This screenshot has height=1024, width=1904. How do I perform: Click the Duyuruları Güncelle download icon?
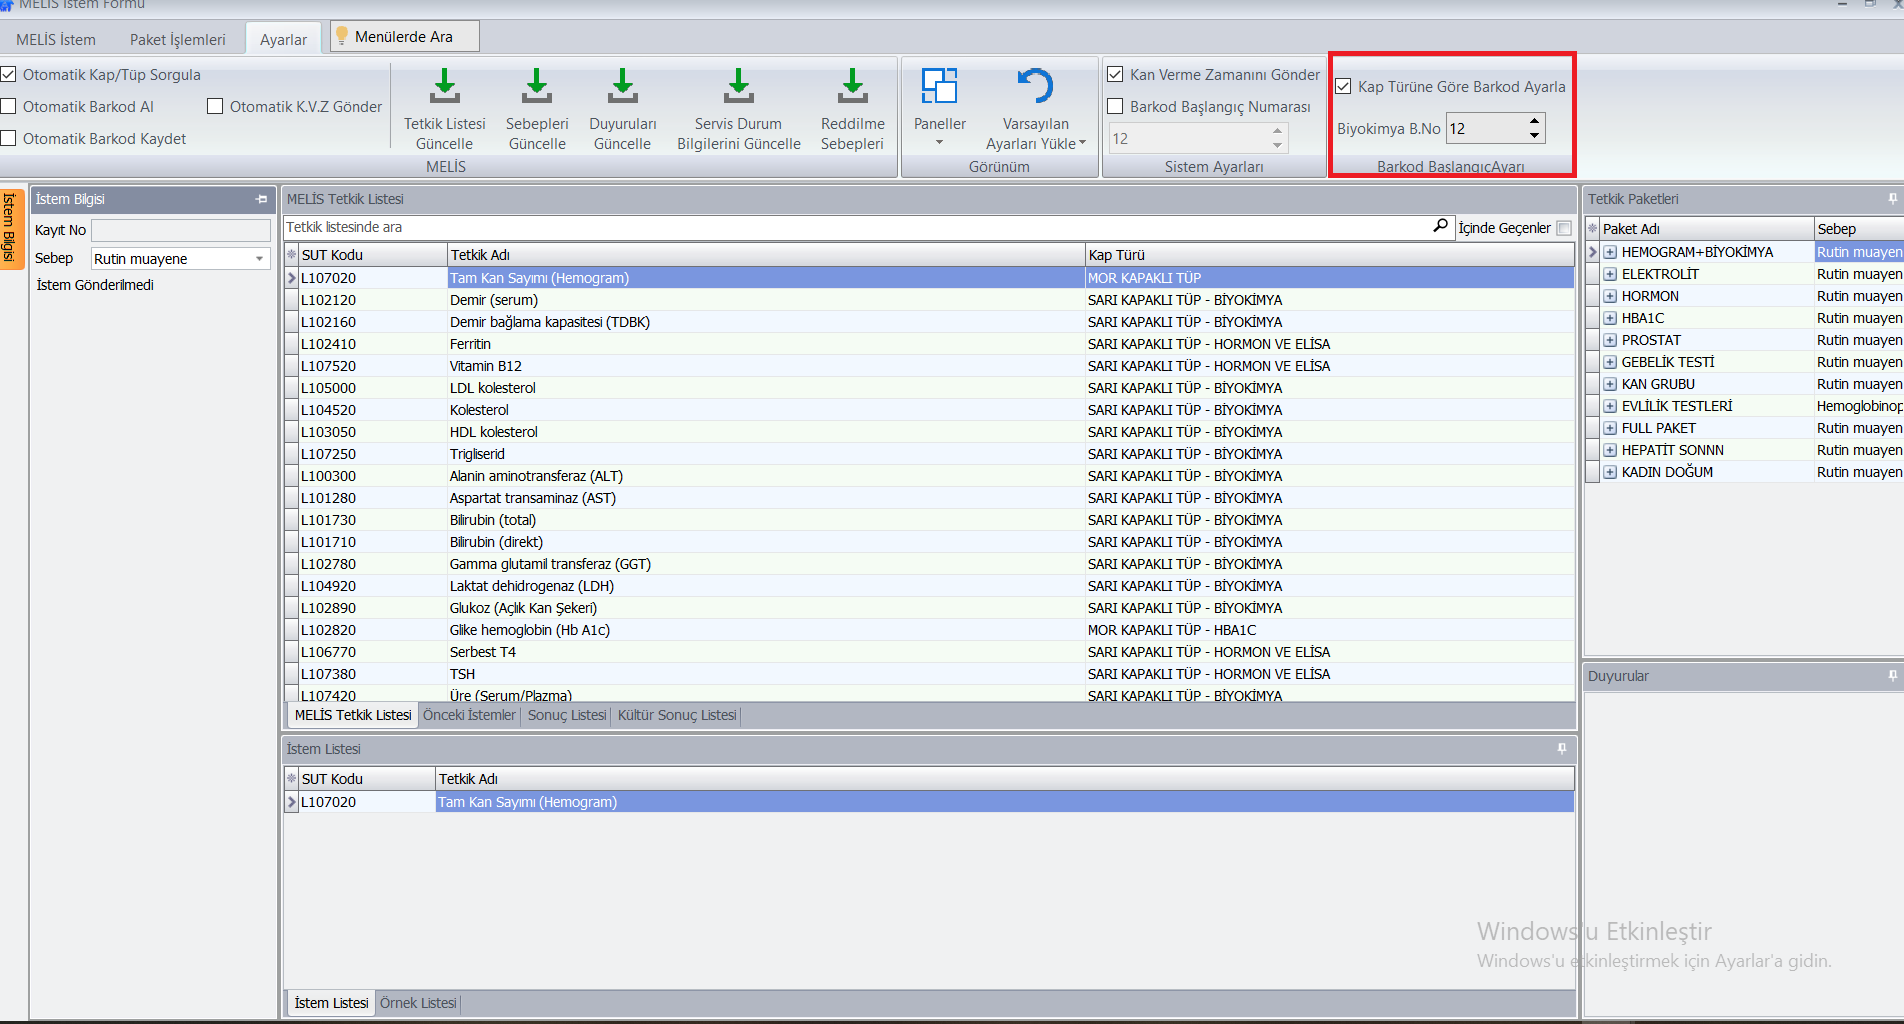coord(622,87)
